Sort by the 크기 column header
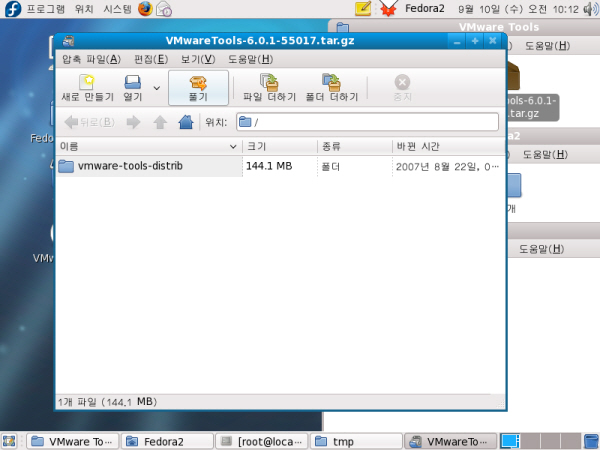Image resolution: width=600 pixels, height=450 pixels. coord(280,146)
